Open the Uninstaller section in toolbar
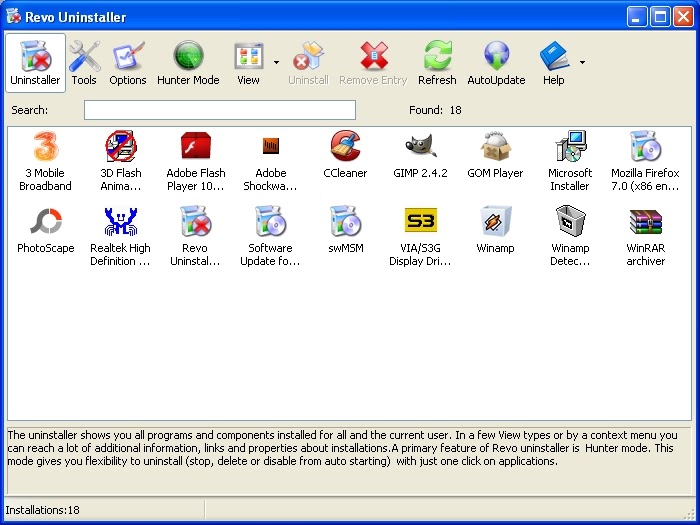700x525 pixels. point(35,63)
